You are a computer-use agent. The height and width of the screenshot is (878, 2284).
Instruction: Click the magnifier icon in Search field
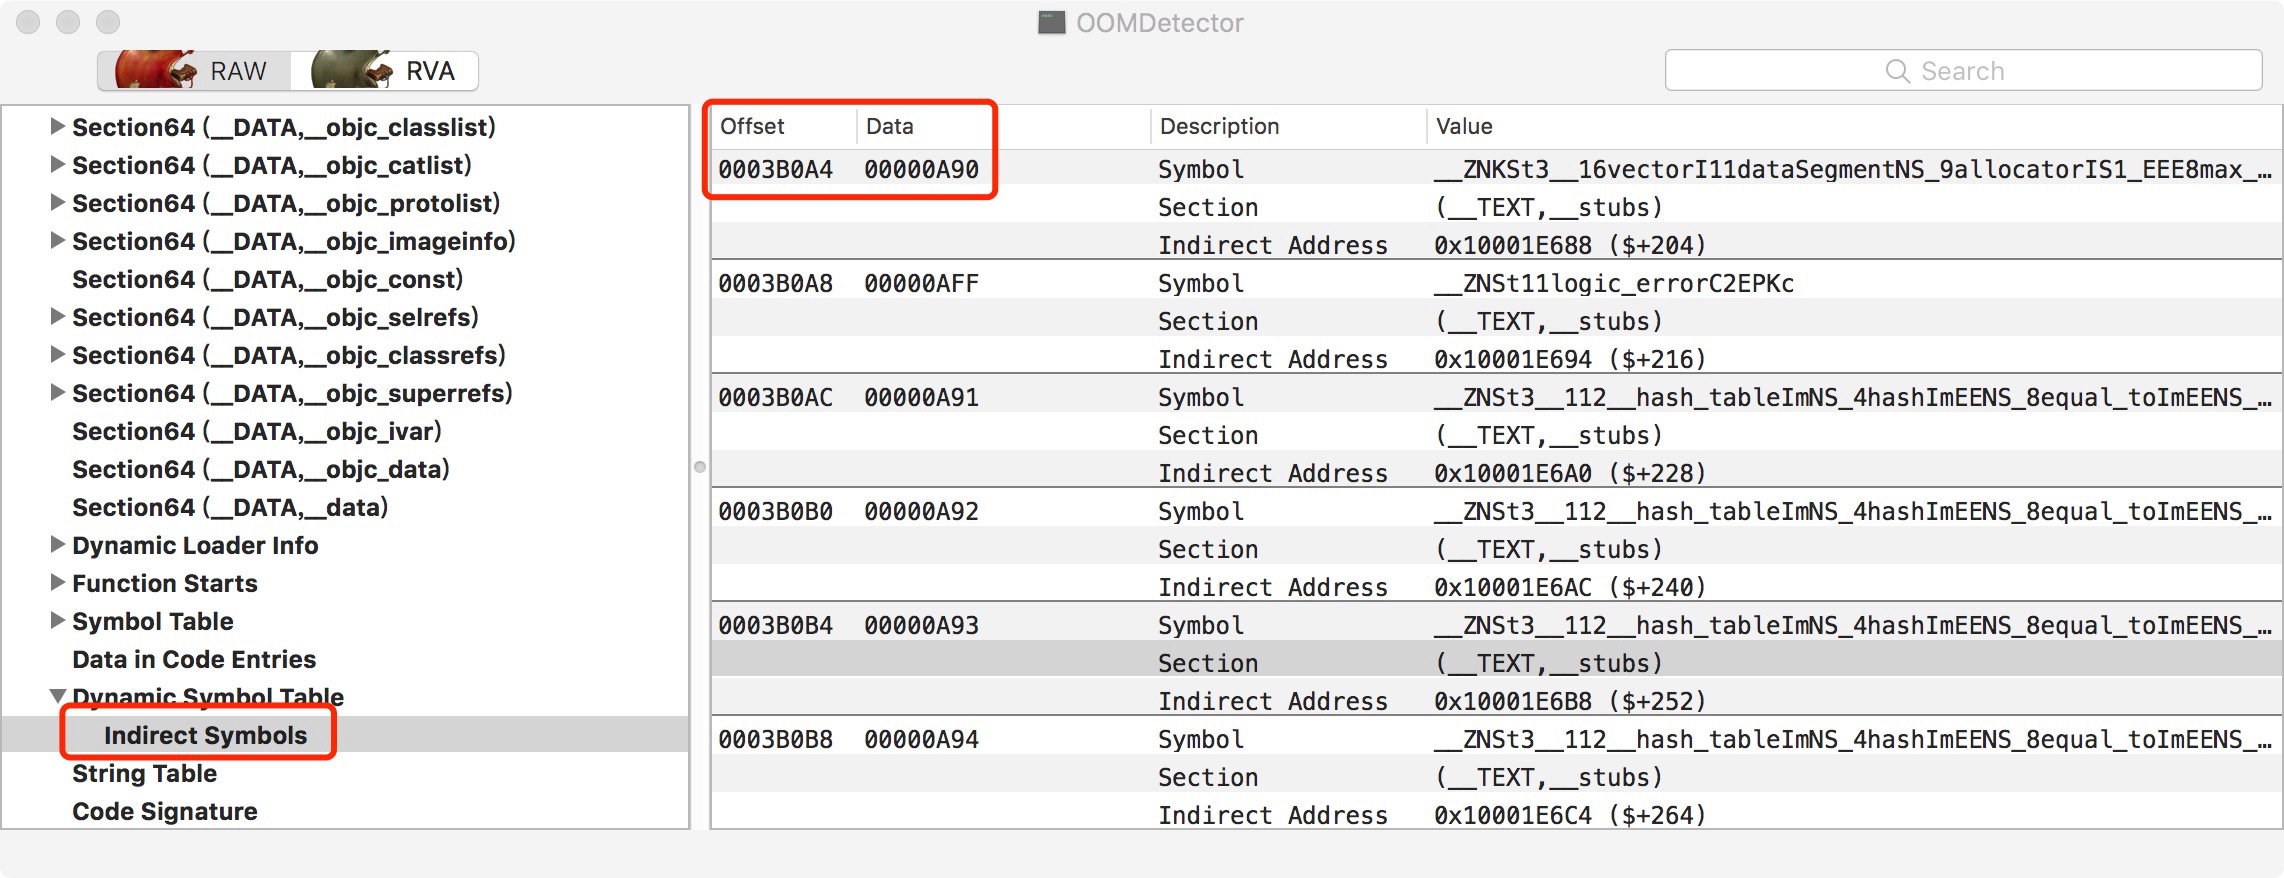tap(1896, 71)
